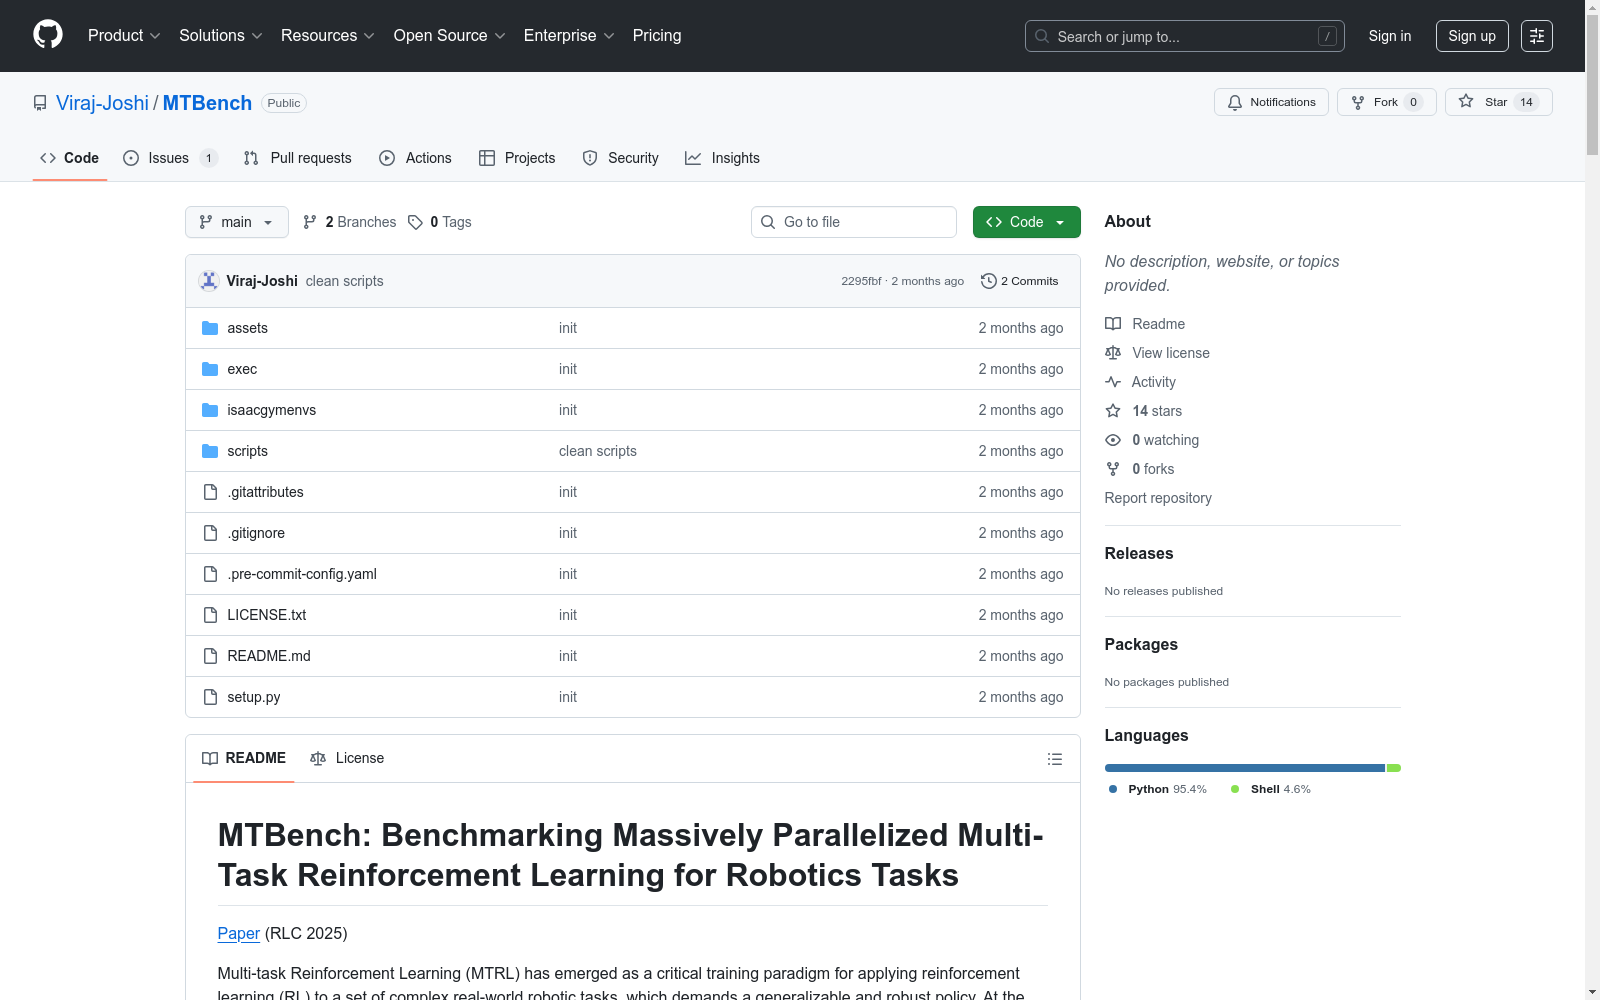The height and width of the screenshot is (1000, 1600).
Task: Click the Python language bar segment
Action: (1245, 768)
